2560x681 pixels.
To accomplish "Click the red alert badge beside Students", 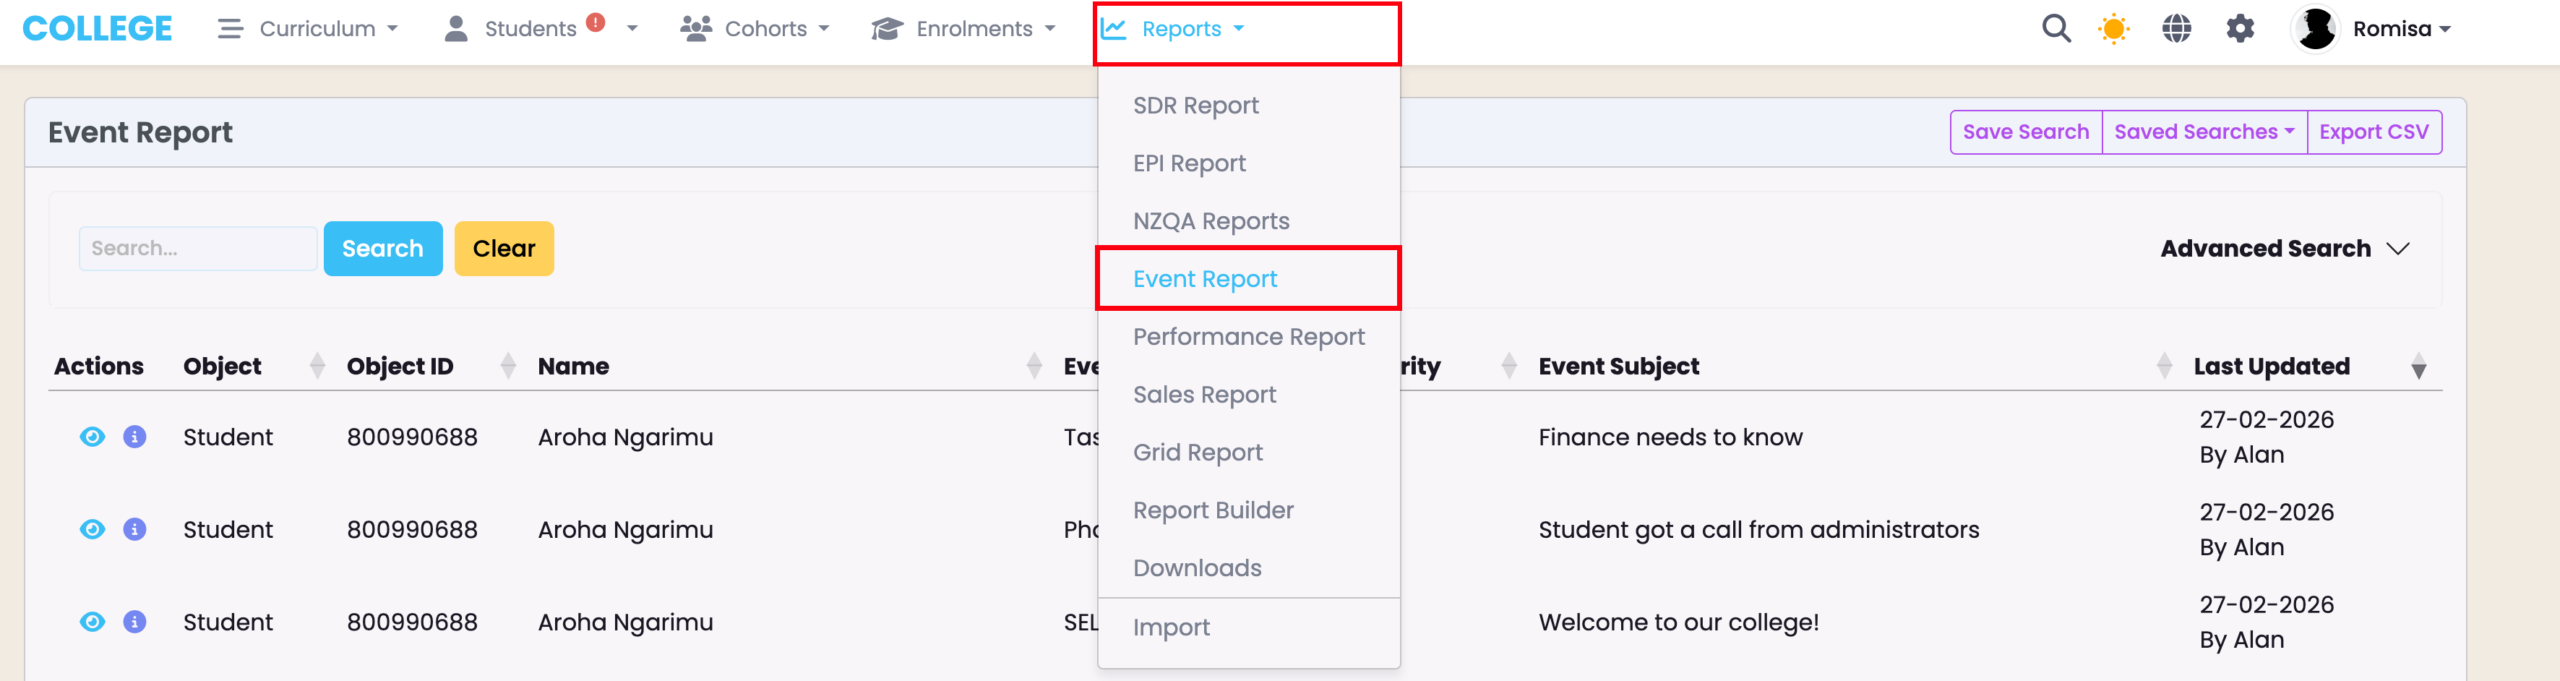I will (596, 23).
